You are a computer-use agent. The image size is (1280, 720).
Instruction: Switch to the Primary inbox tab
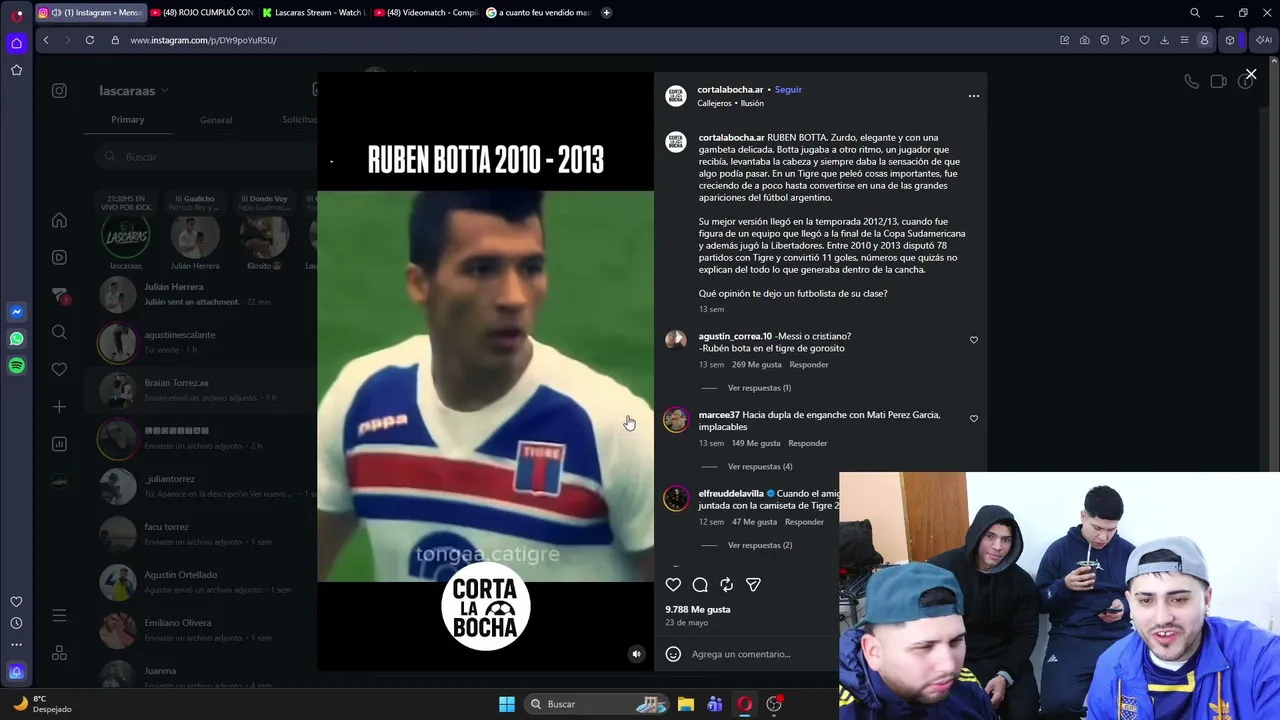click(x=128, y=120)
